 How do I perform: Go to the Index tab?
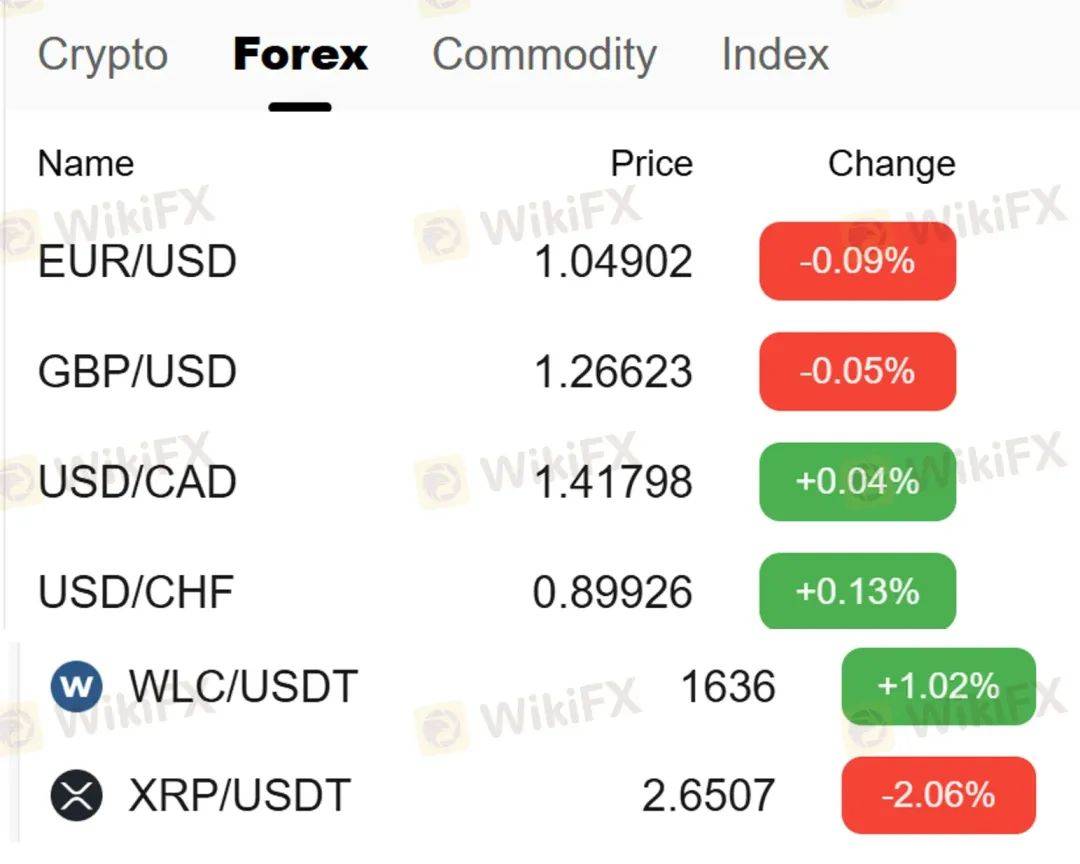click(x=775, y=54)
